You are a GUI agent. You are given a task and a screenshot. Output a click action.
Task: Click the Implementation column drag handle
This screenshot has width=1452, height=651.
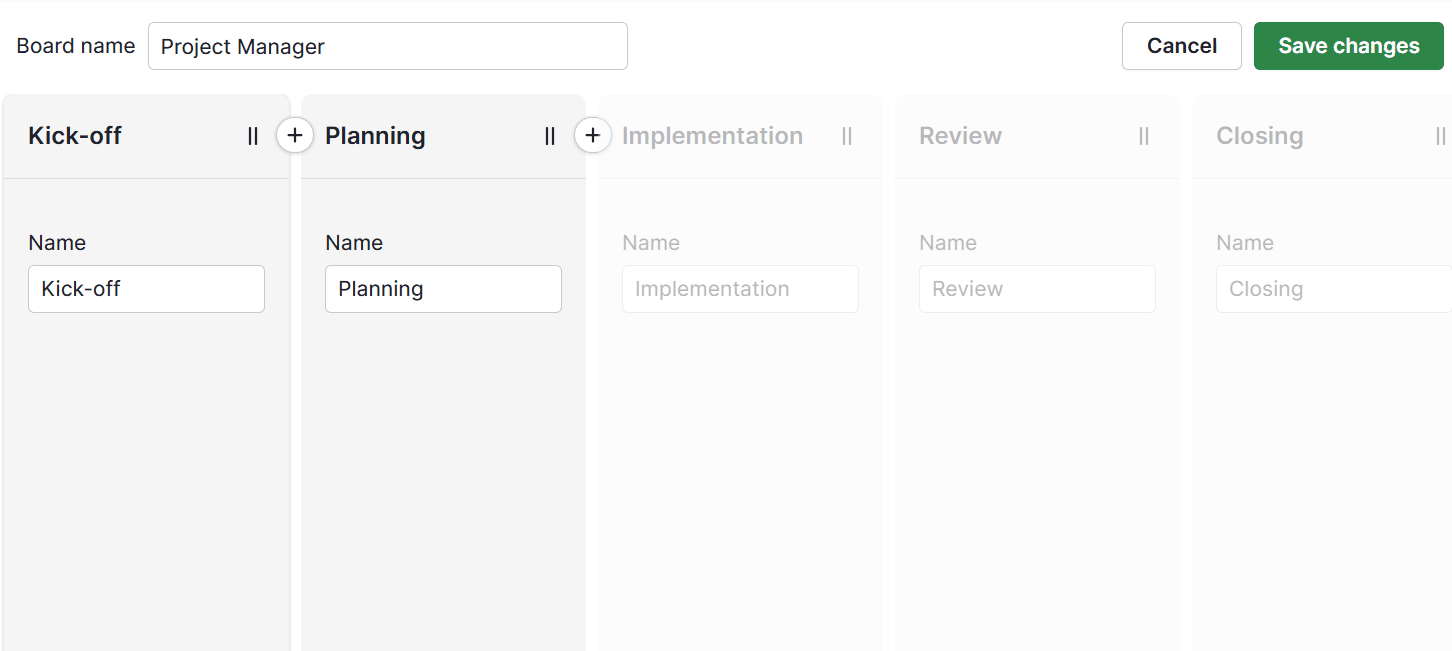847,136
